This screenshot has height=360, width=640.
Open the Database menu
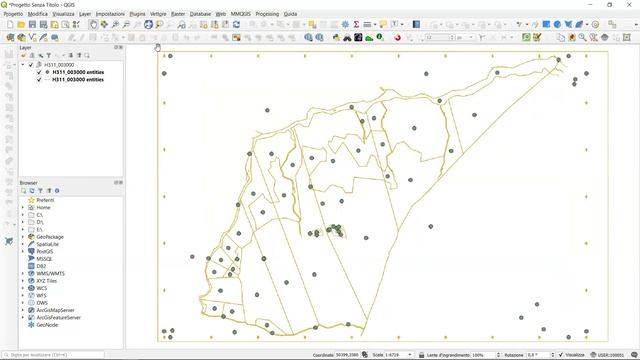[x=200, y=14]
